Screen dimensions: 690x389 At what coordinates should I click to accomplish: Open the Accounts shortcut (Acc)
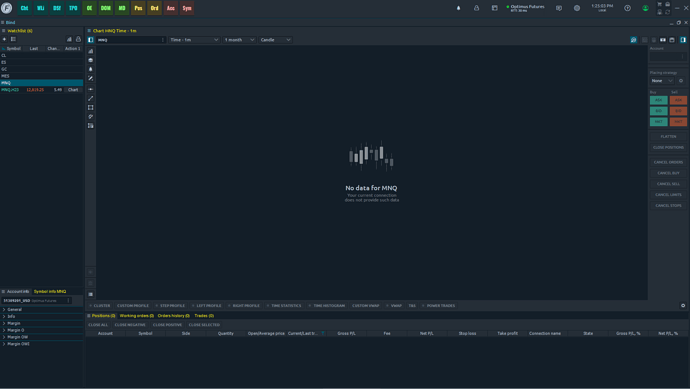pos(171,8)
